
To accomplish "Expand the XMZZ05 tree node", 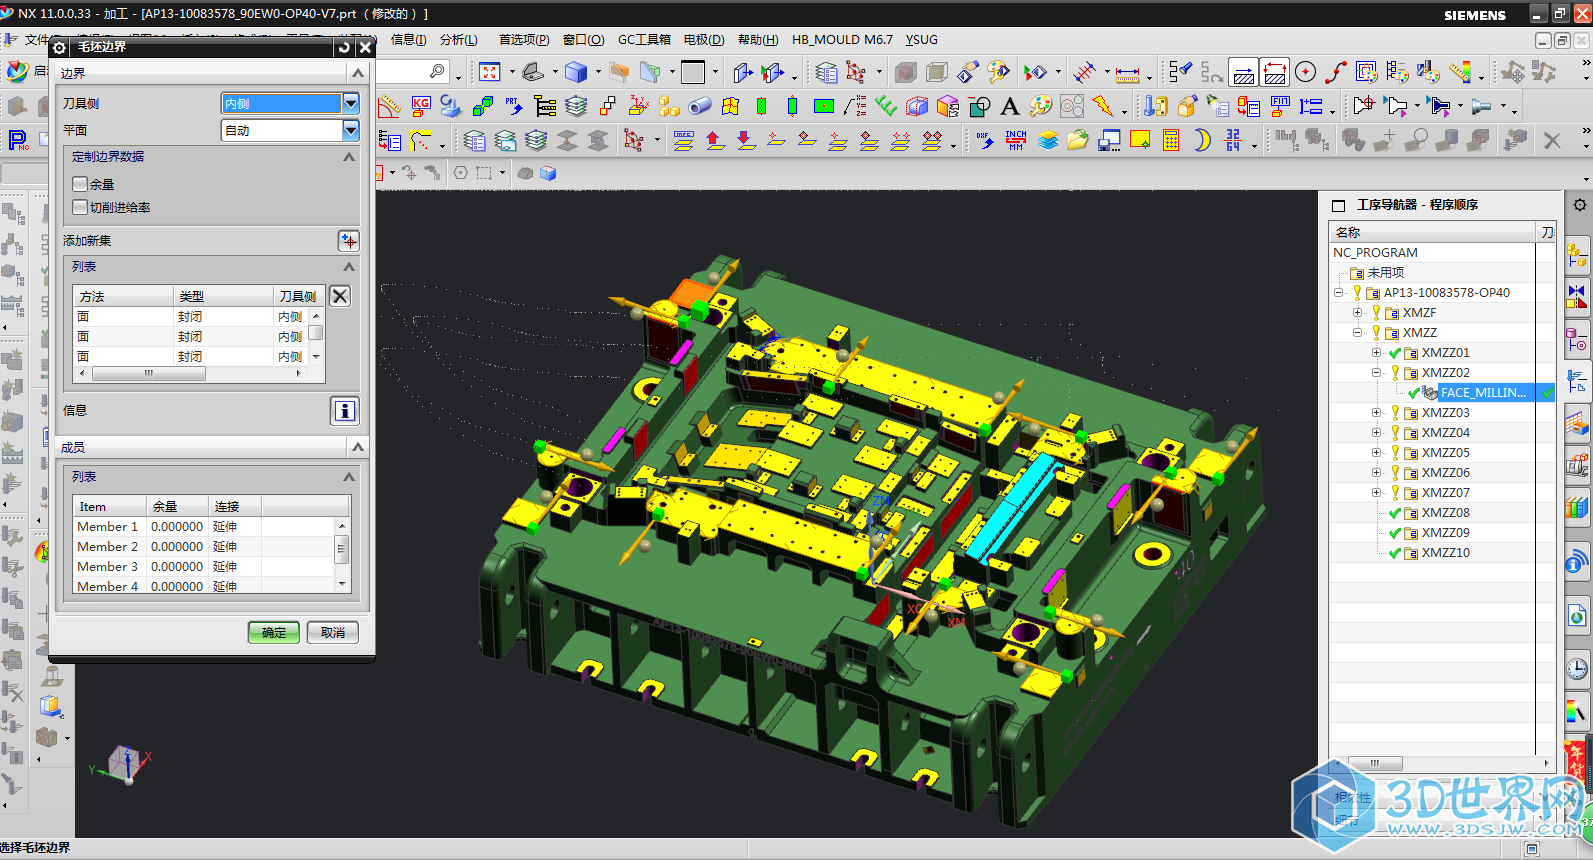I will [1376, 453].
